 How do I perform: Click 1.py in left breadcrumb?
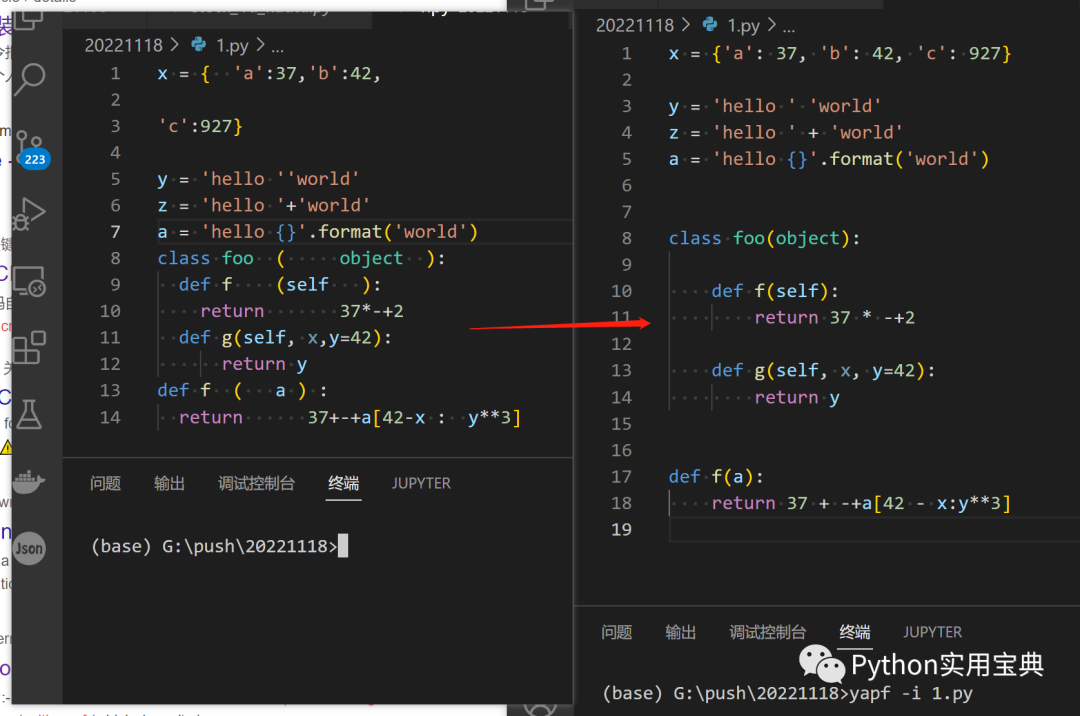[x=232, y=46]
